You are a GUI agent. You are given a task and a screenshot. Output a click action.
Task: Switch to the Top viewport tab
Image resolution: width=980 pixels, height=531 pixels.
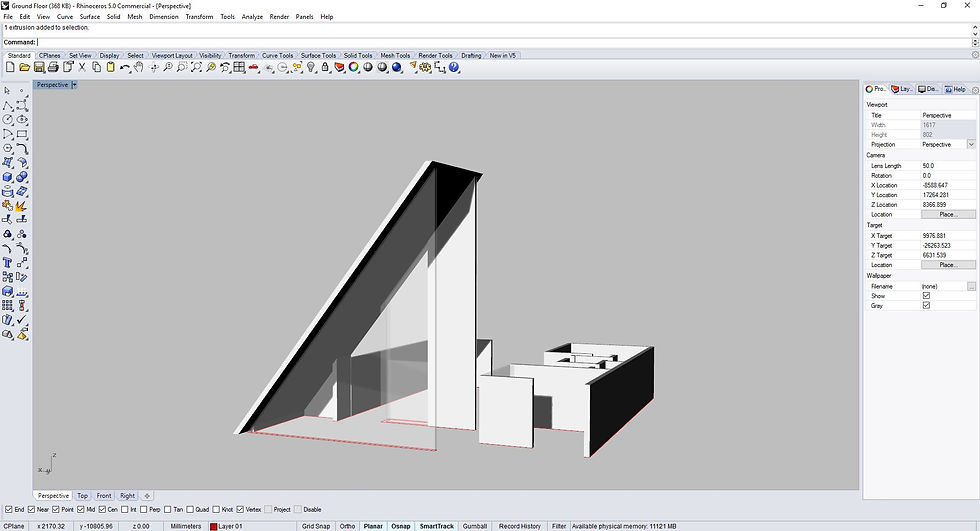point(82,495)
